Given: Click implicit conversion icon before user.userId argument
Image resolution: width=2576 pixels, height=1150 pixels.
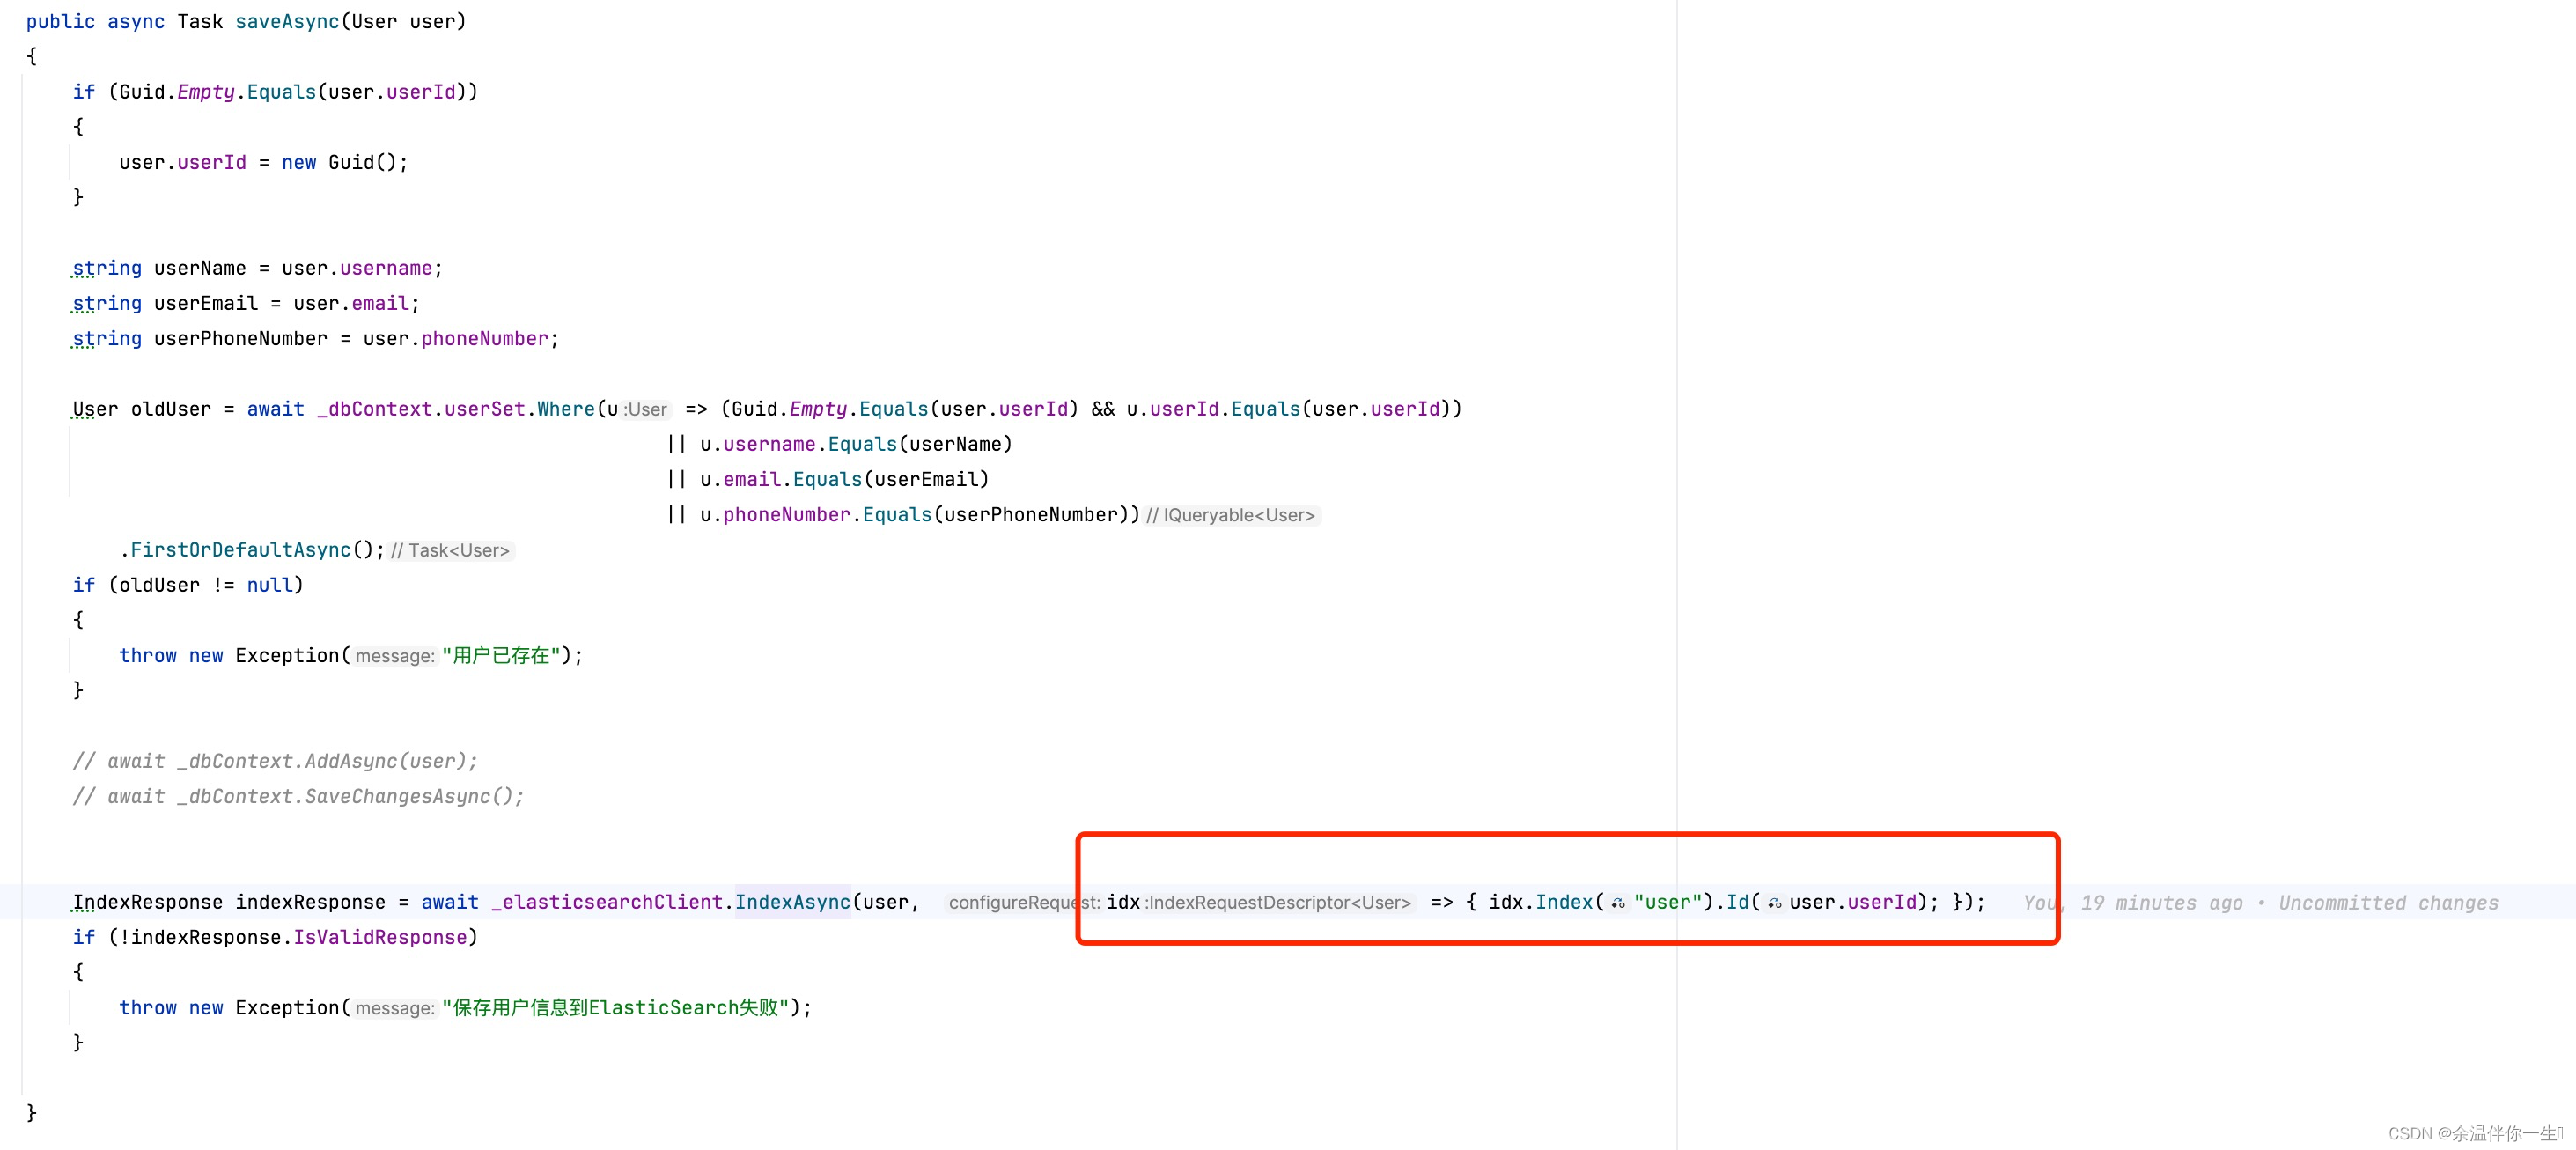Looking at the screenshot, I should [1774, 903].
